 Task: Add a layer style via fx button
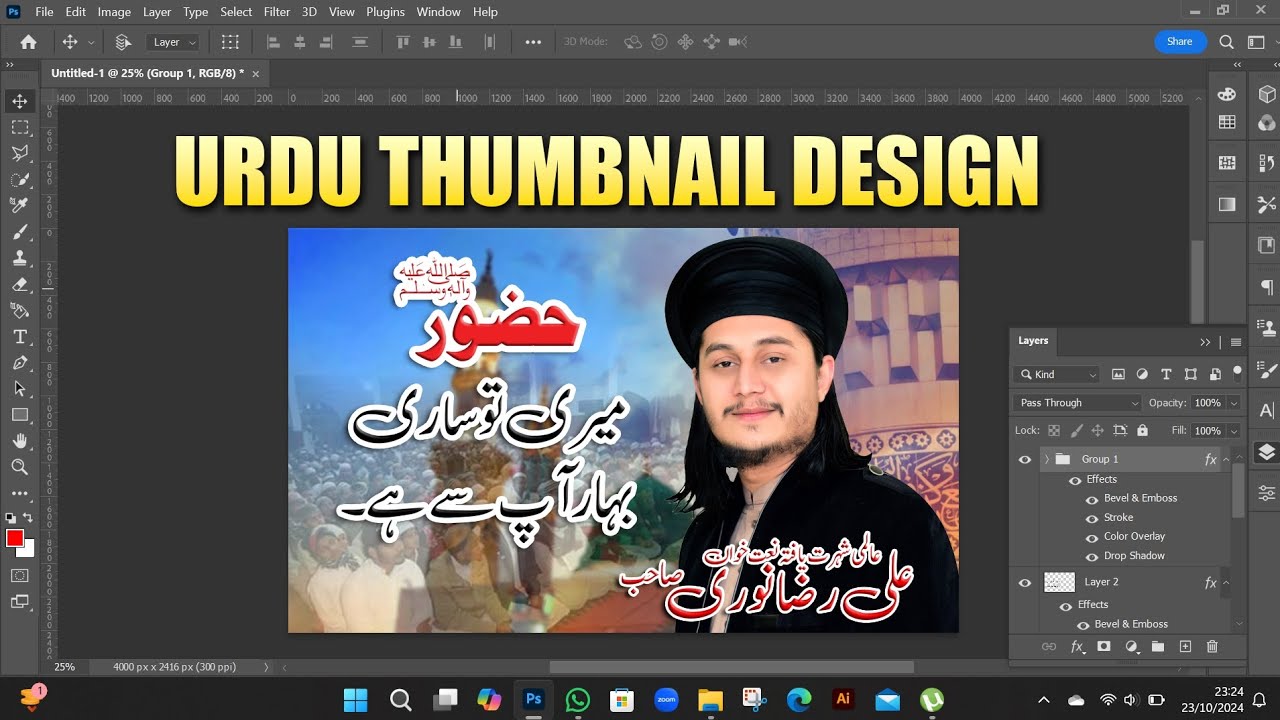coord(1077,647)
